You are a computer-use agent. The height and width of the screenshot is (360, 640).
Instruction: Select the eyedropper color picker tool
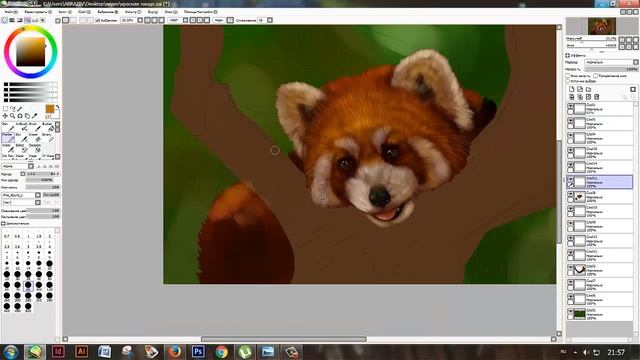[x=34, y=116]
